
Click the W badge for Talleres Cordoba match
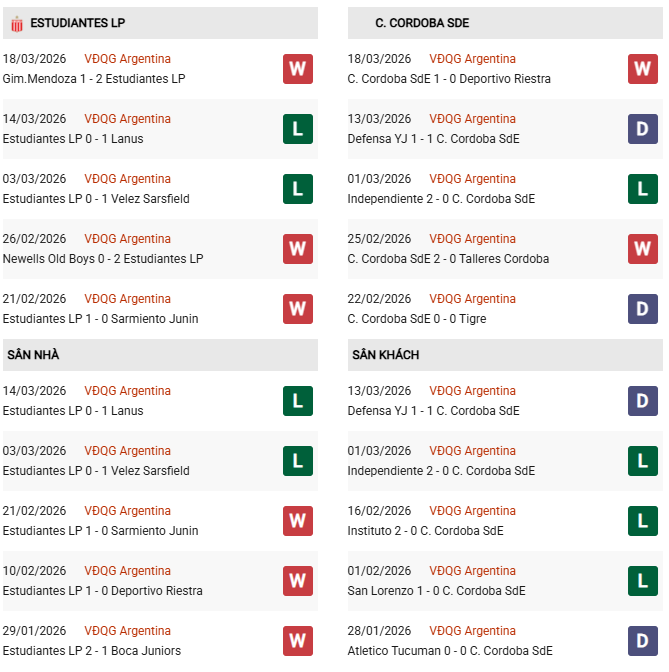coord(642,249)
